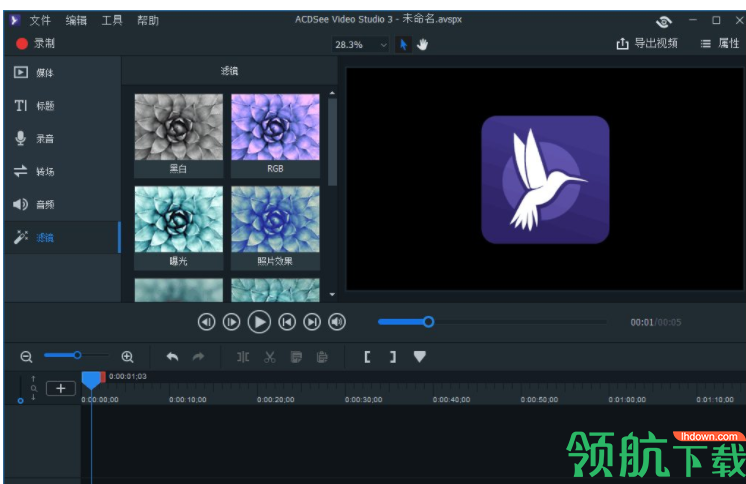Image resolution: width=746 pixels, height=484 pixels.
Task: Click the filter list scrollbar
Action: click(332, 142)
